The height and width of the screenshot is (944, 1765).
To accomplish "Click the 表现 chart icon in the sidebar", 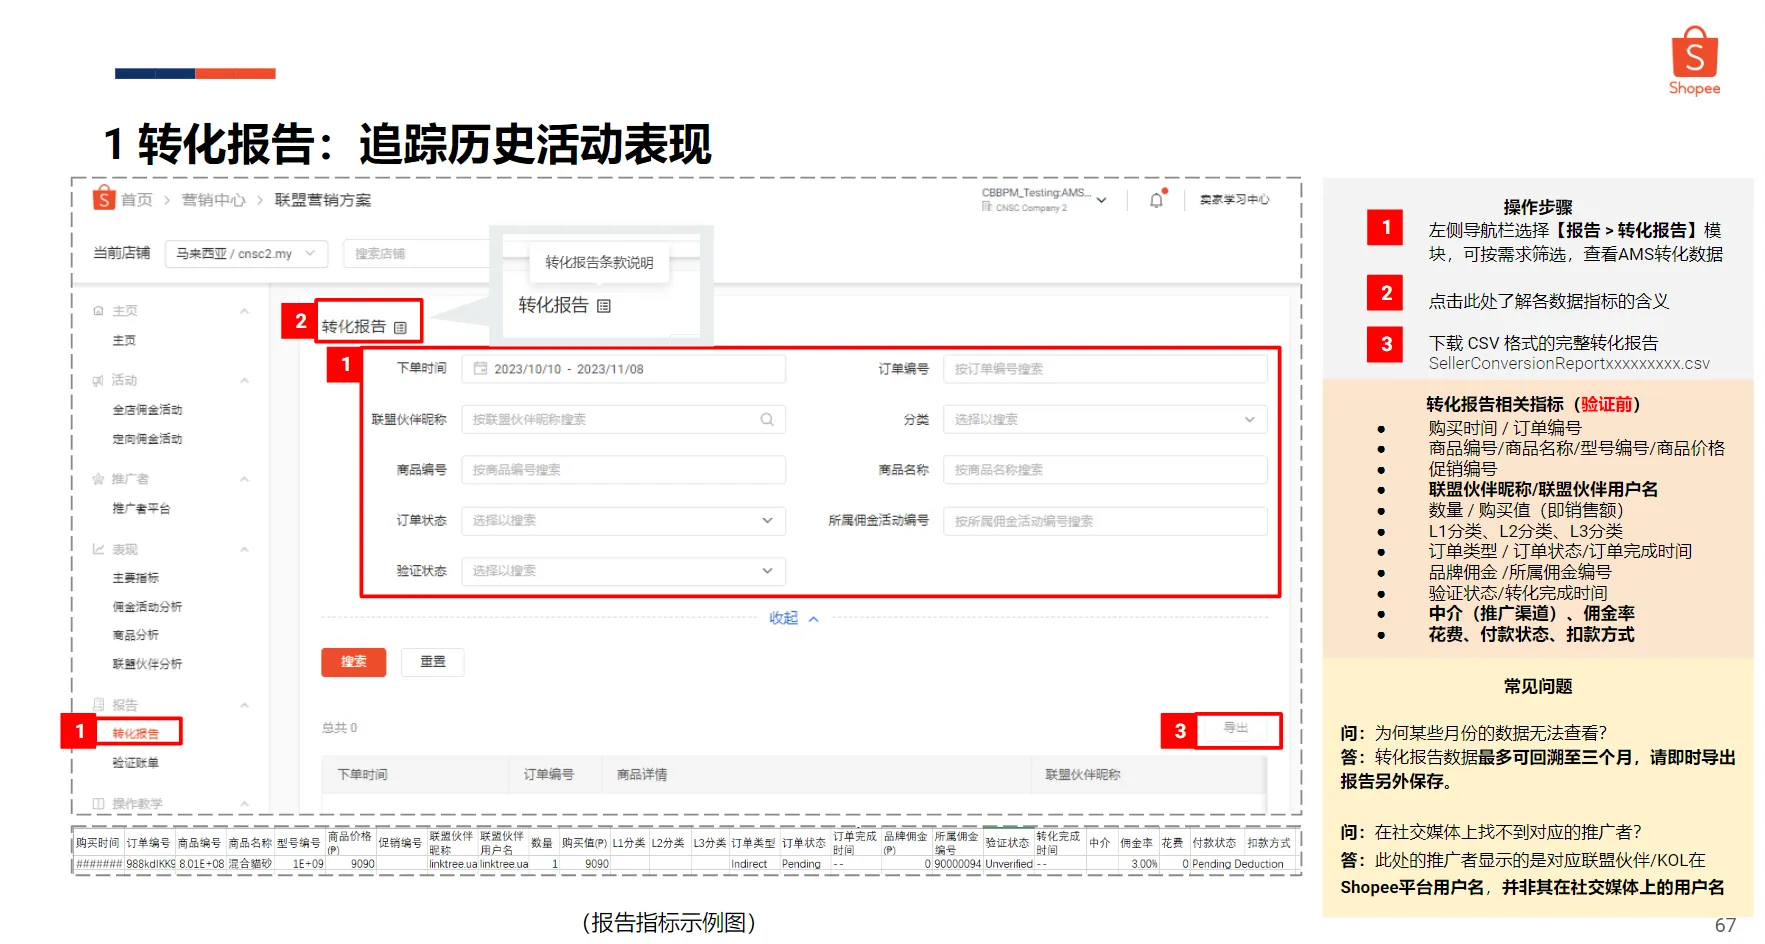I will (97, 549).
